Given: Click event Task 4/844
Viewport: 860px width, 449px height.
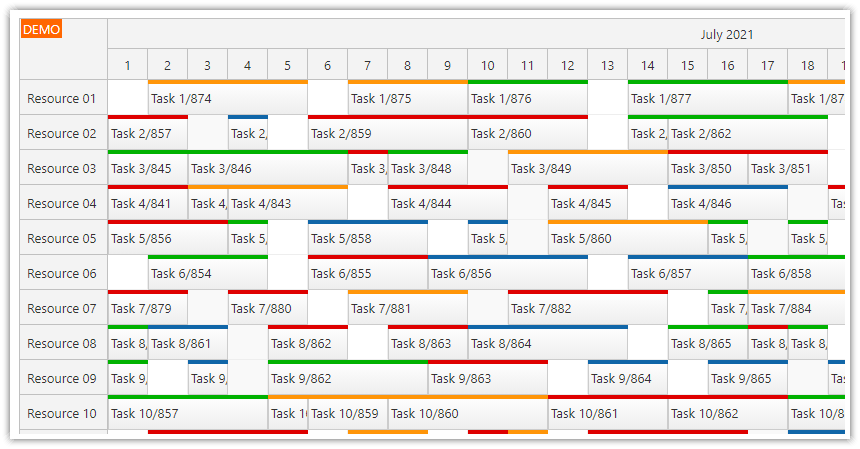Looking at the screenshot, I should click(x=447, y=204).
